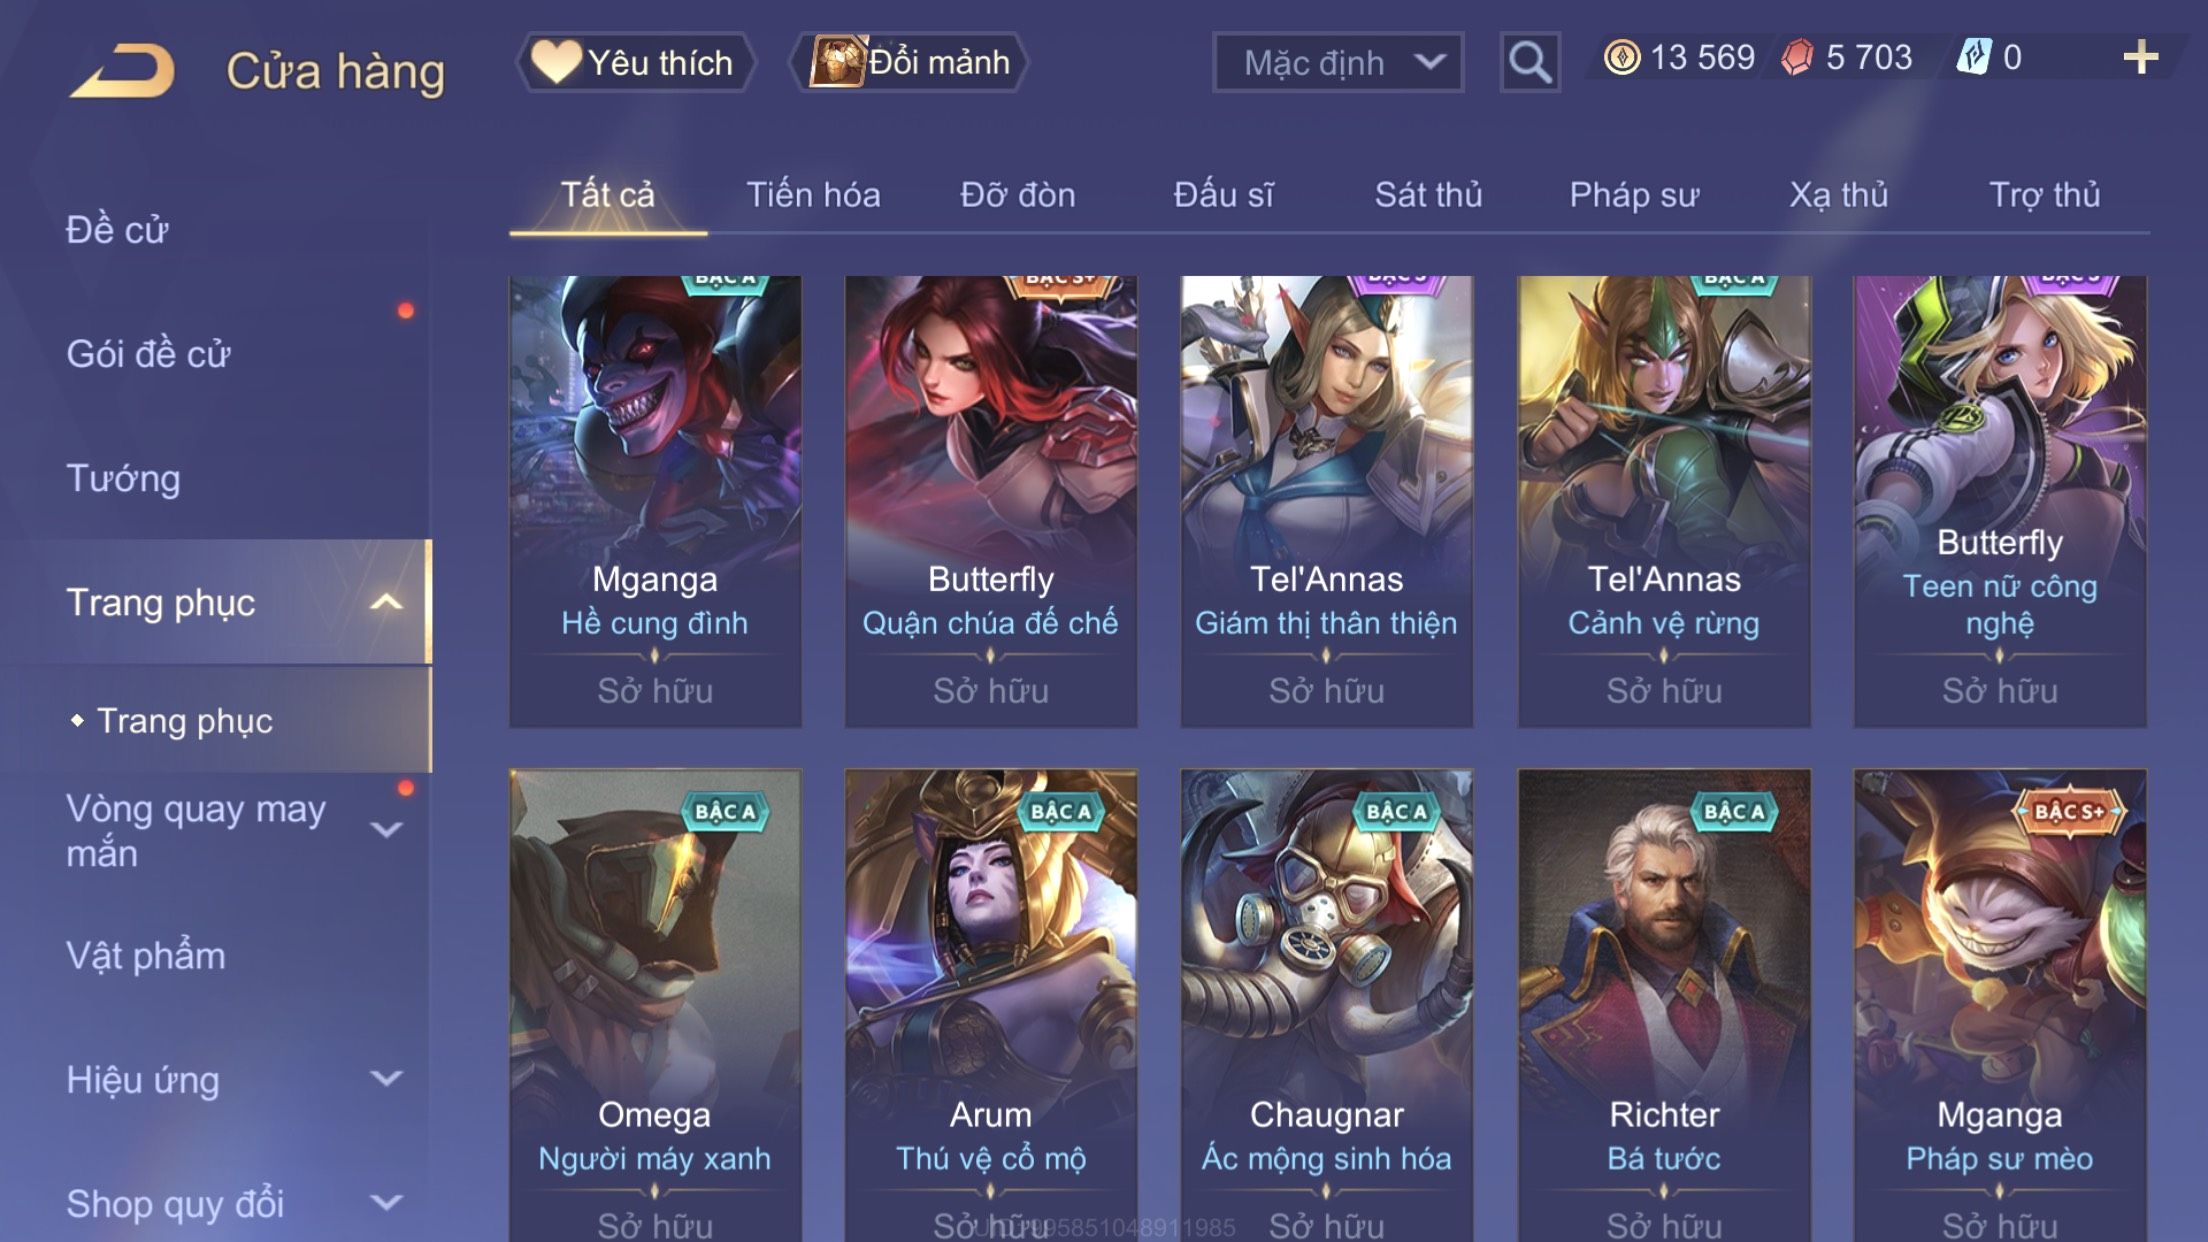This screenshot has height=1242, width=2208.
Task: Click the heart icon on Yêu thích
Action: pyautogui.click(x=556, y=61)
